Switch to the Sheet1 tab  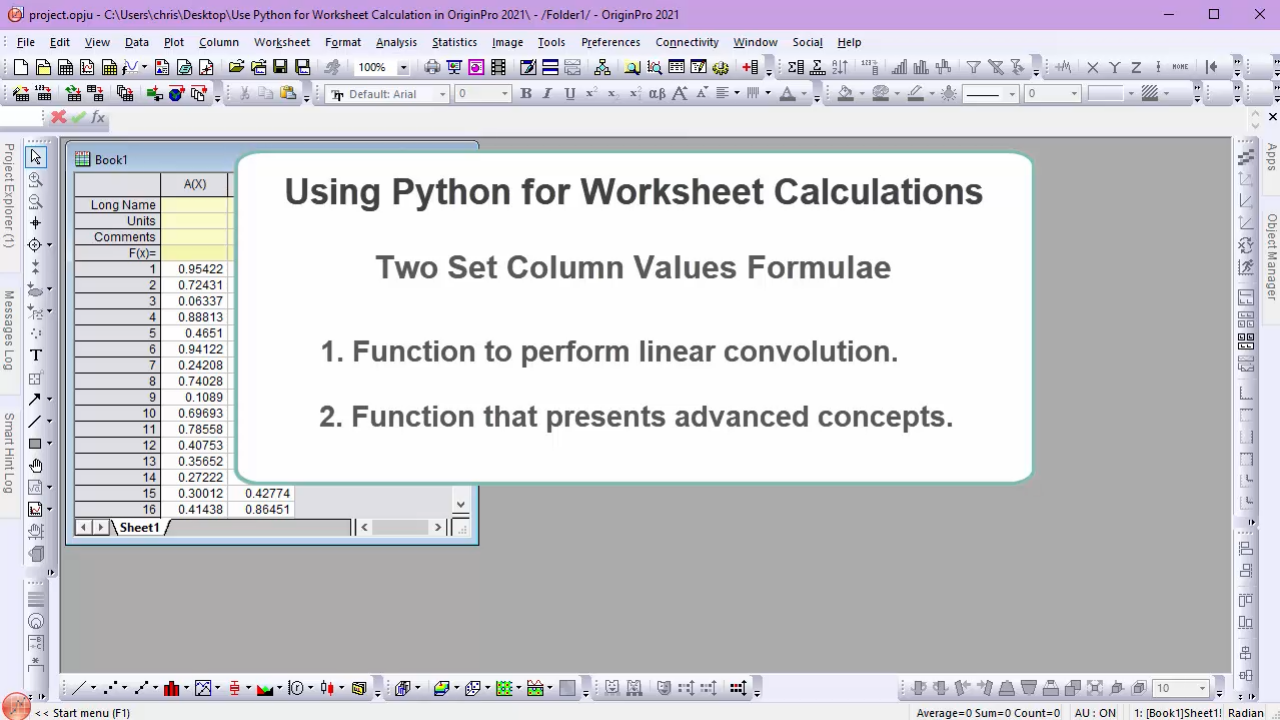tap(138, 527)
